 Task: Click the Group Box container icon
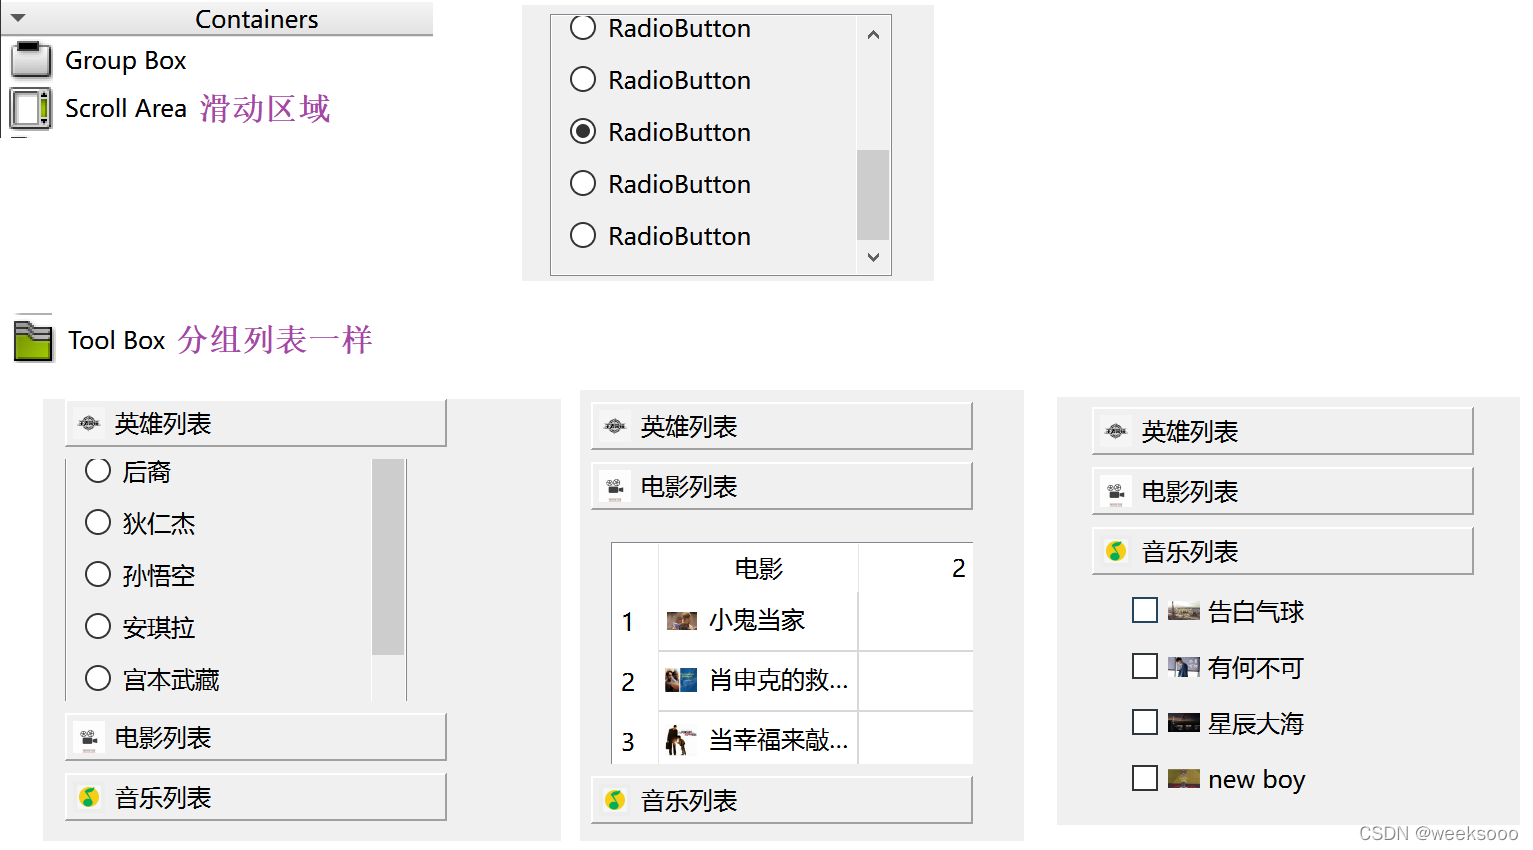(x=30, y=60)
